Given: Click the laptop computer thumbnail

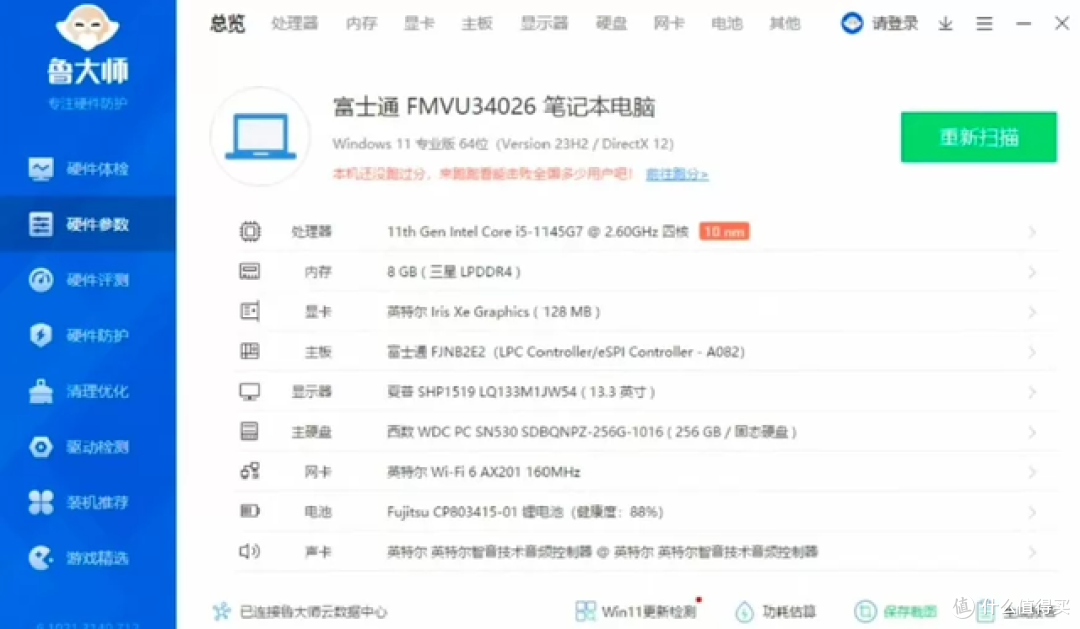Looking at the screenshot, I should (260, 136).
